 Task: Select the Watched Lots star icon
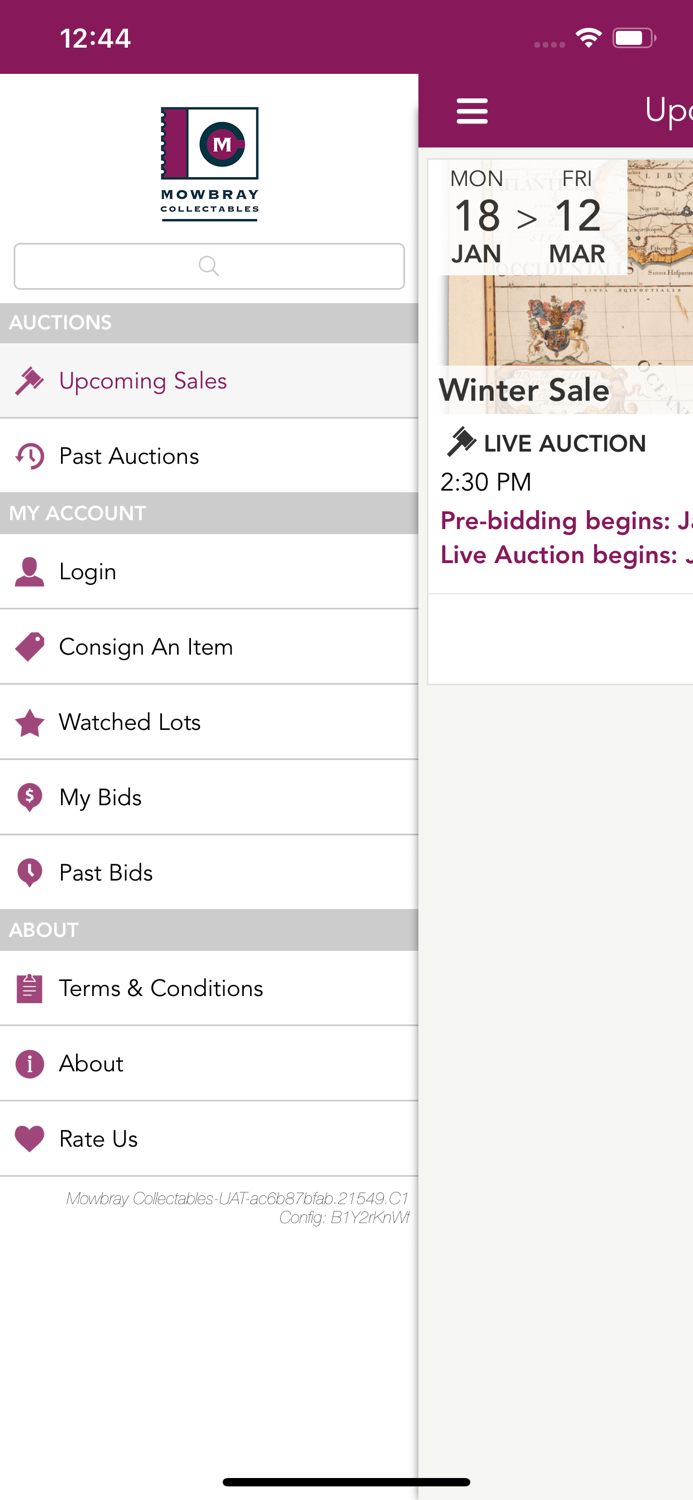tap(30, 721)
